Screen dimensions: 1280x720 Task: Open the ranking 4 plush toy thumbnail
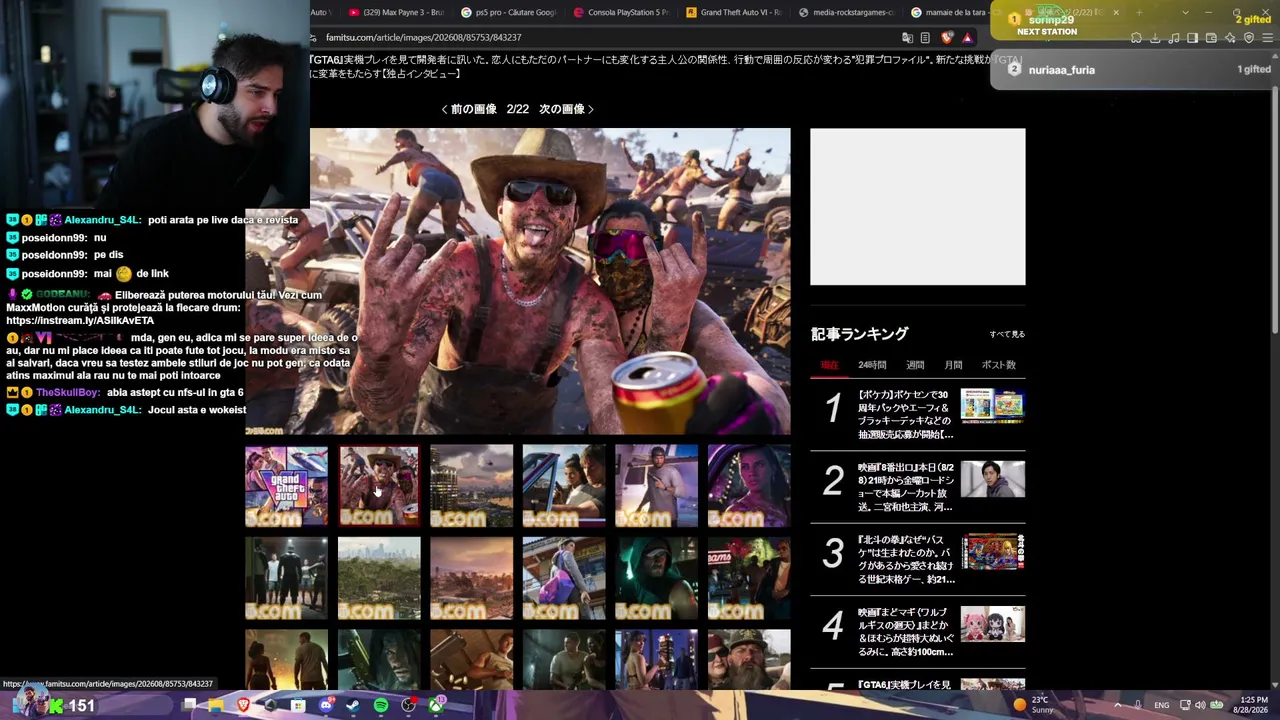click(992, 624)
